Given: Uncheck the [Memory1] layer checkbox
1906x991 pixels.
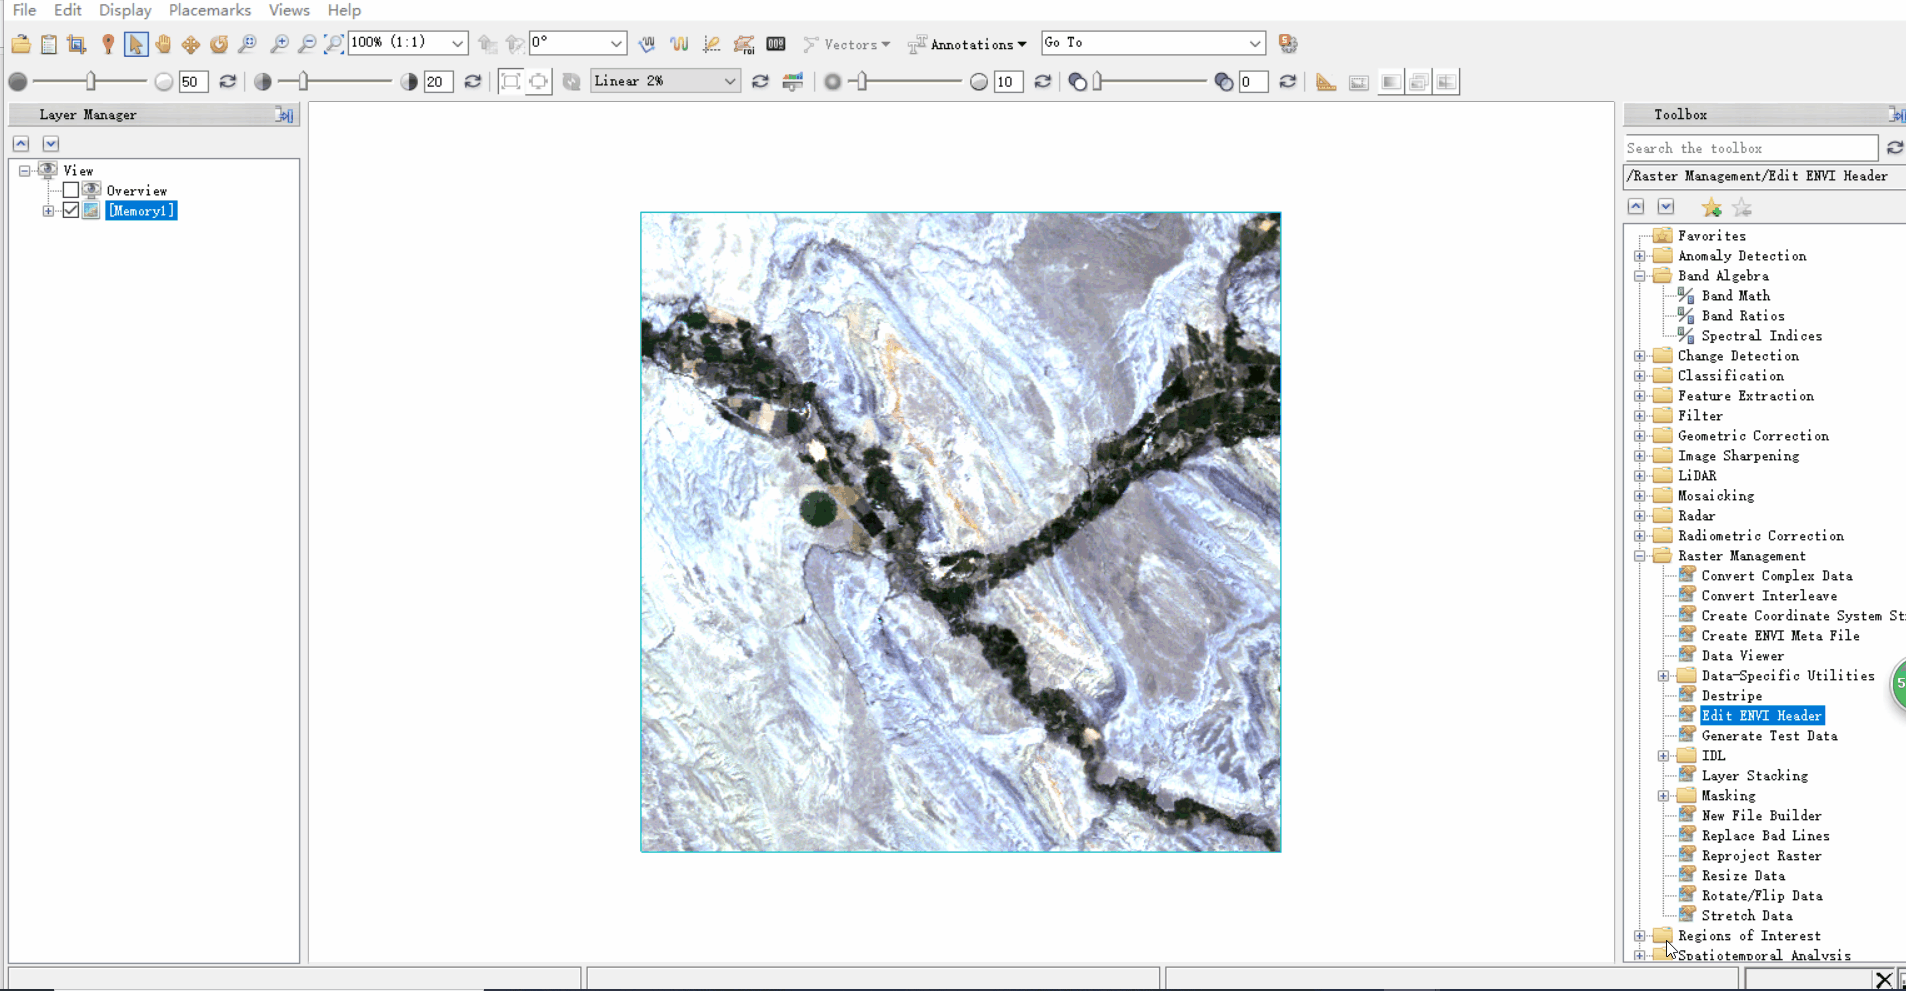Looking at the screenshot, I should (x=71, y=210).
